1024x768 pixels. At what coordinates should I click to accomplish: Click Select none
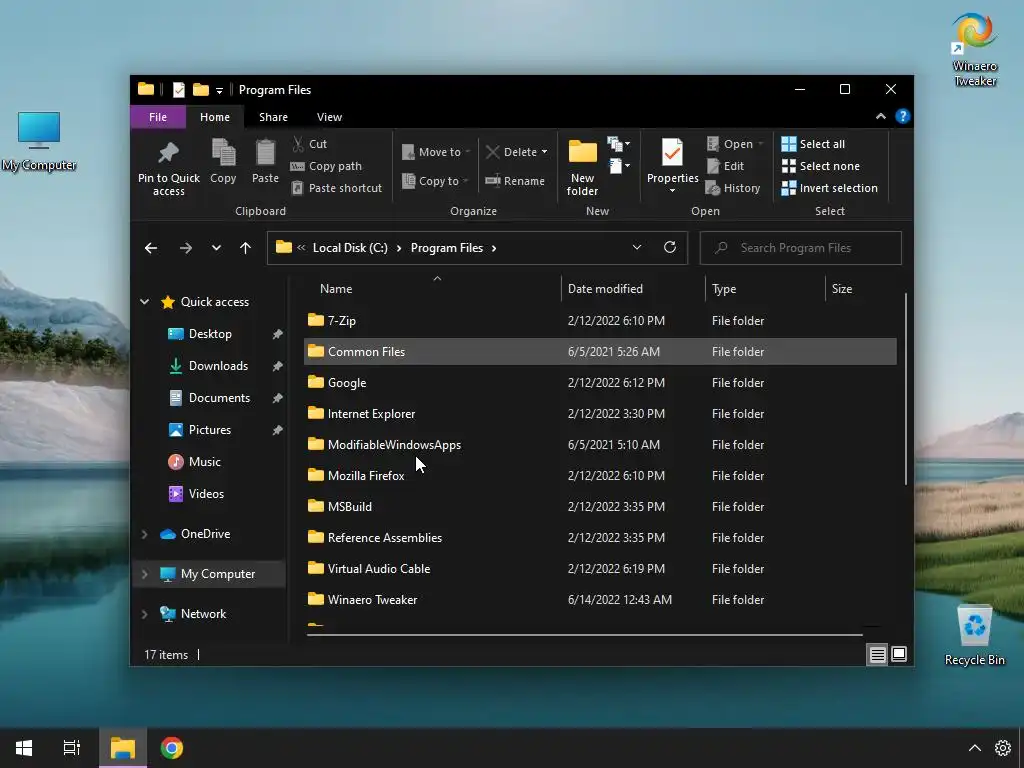(821, 166)
